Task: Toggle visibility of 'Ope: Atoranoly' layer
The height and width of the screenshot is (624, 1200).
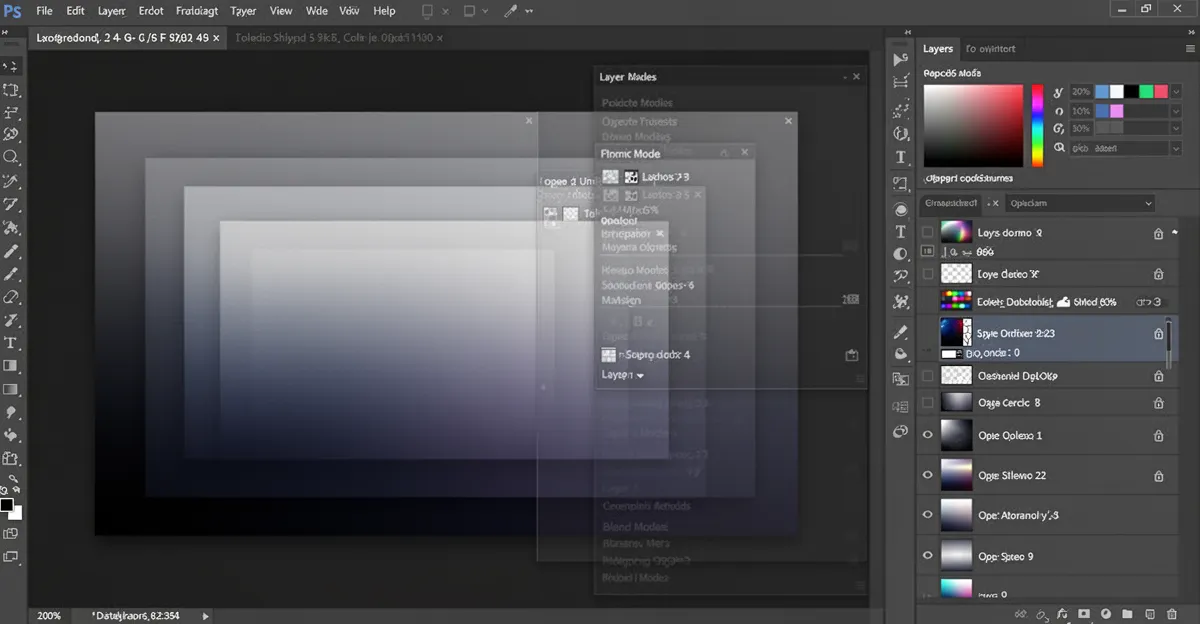Action: pos(927,514)
